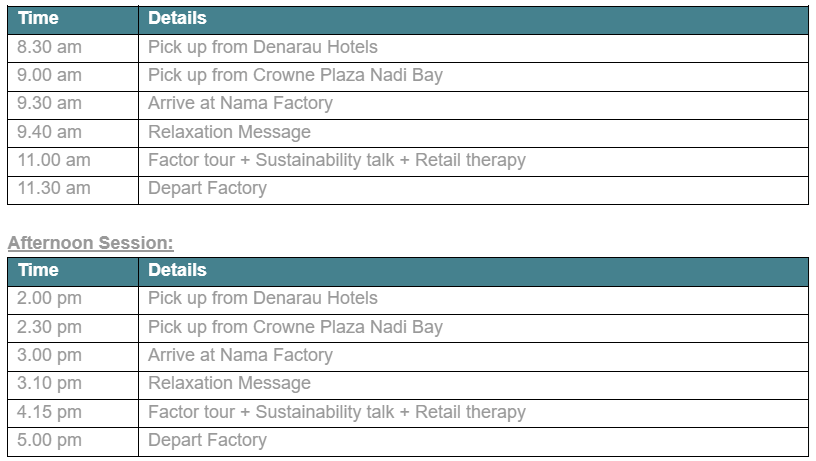816x461 pixels.
Task: Click the morning Arrive at Nama Factory text
Action: point(240,103)
